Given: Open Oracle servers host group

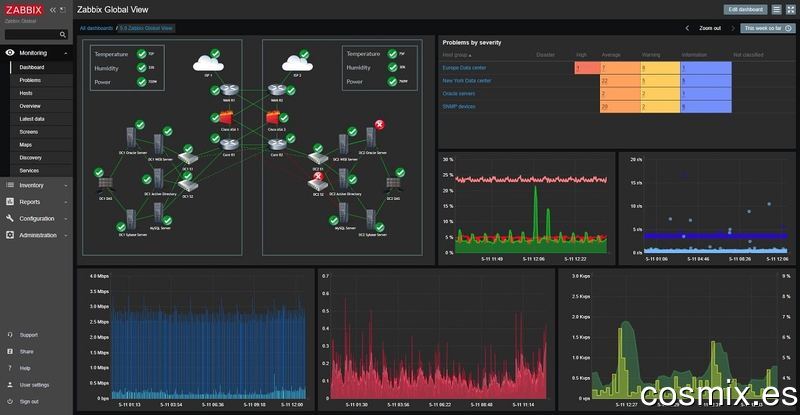Looking at the screenshot, I should tap(459, 93).
